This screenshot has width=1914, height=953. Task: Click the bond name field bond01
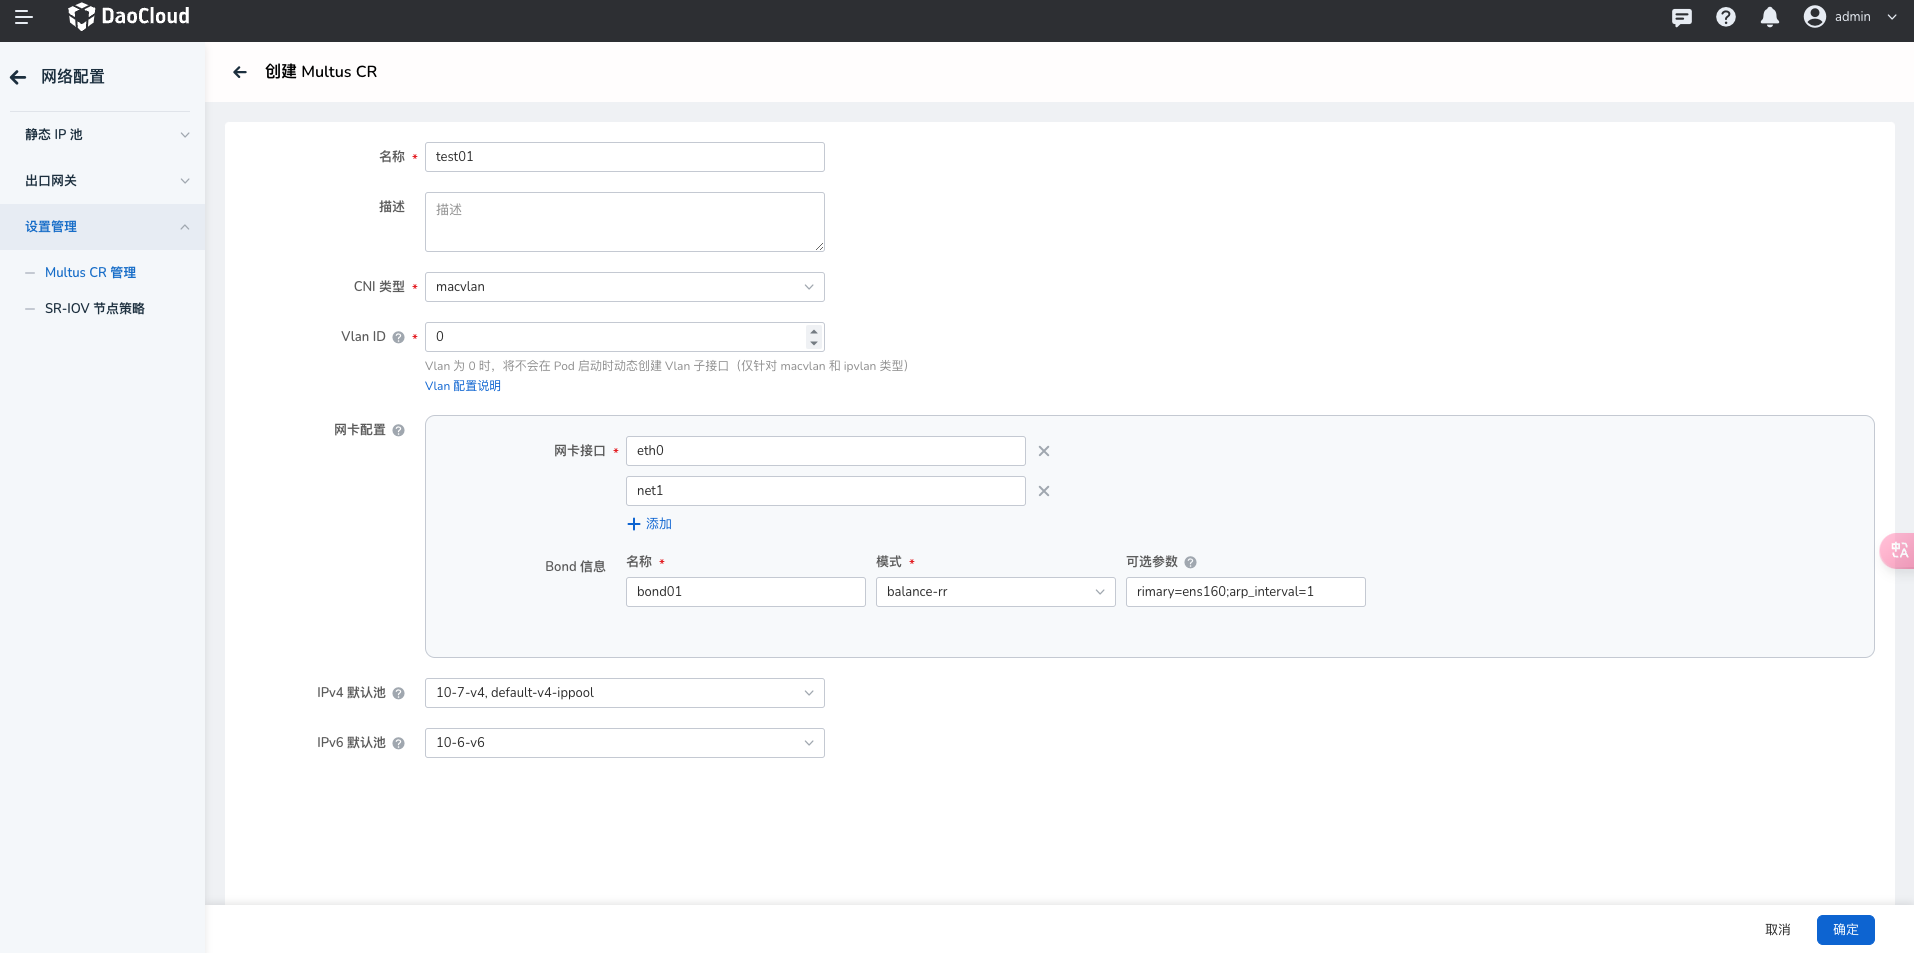pyautogui.click(x=745, y=592)
